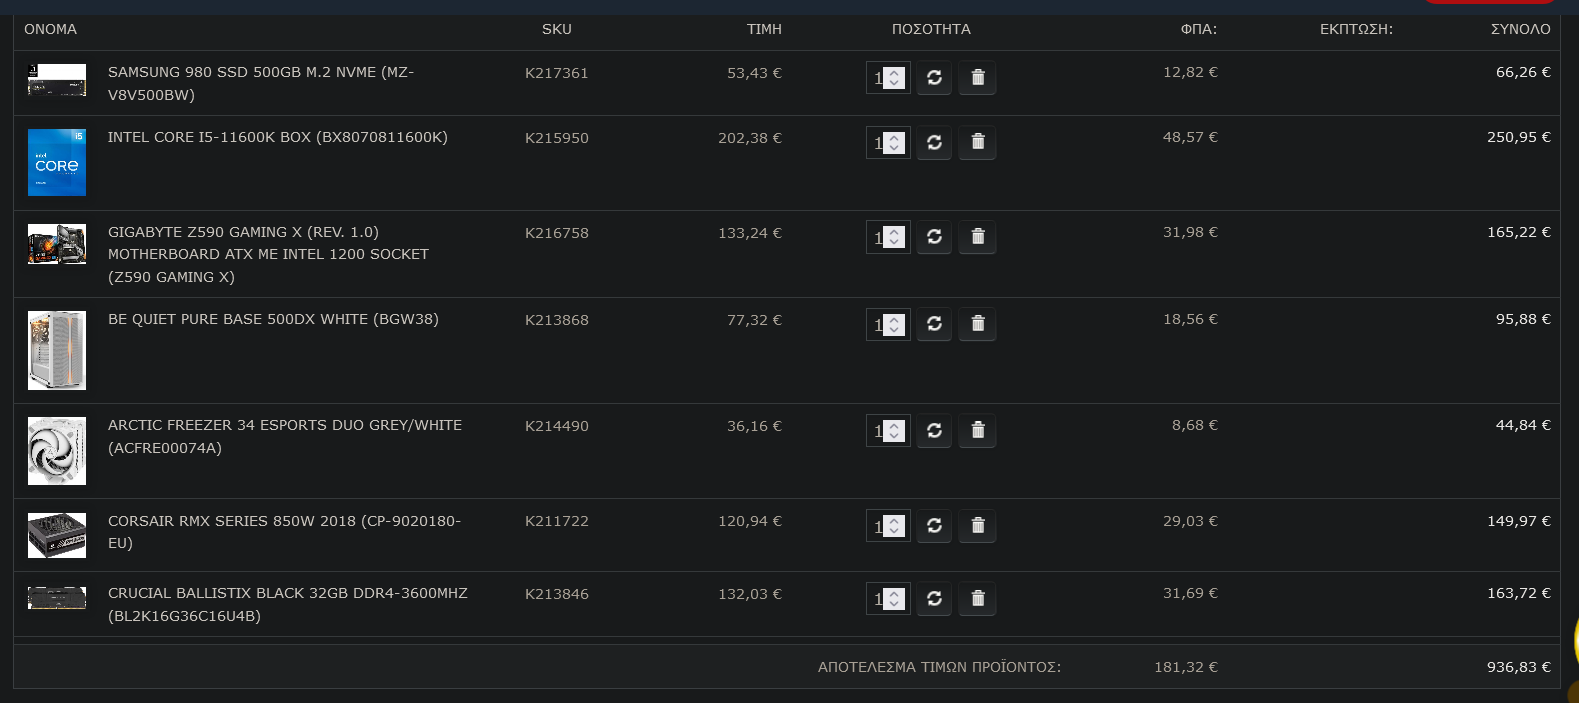Refresh quantity for Be Quiet Pure Base 500DX
Viewport: 1579px width, 703px height.
point(934,324)
